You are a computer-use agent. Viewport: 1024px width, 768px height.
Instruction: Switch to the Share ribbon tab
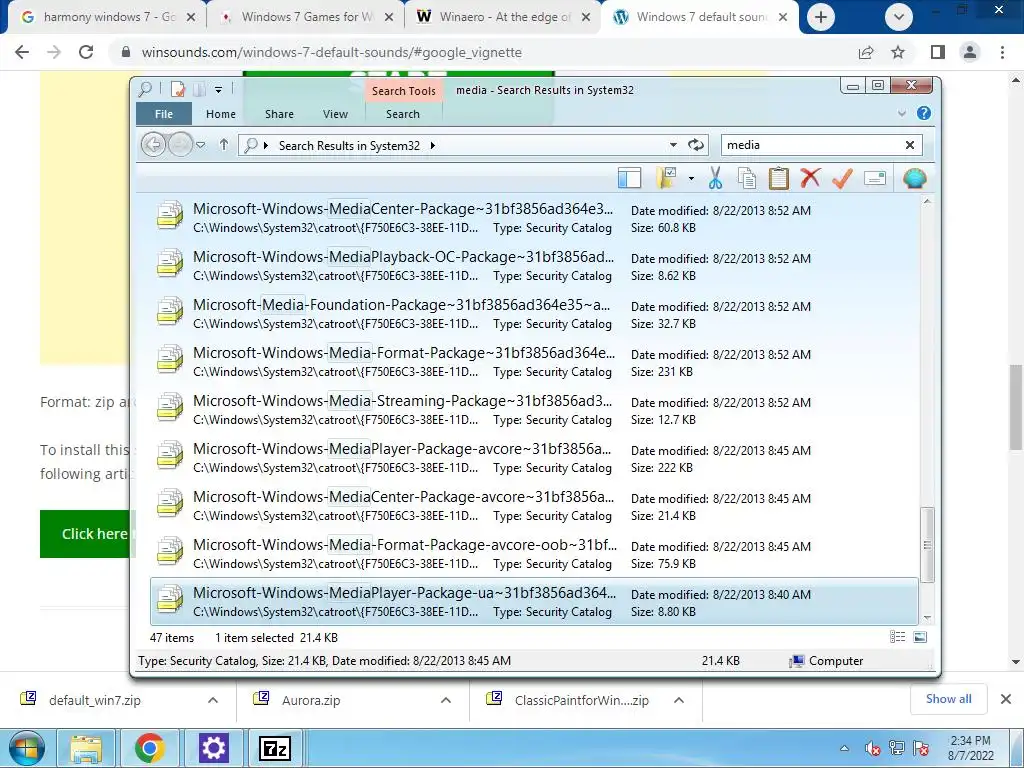(279, 114)
